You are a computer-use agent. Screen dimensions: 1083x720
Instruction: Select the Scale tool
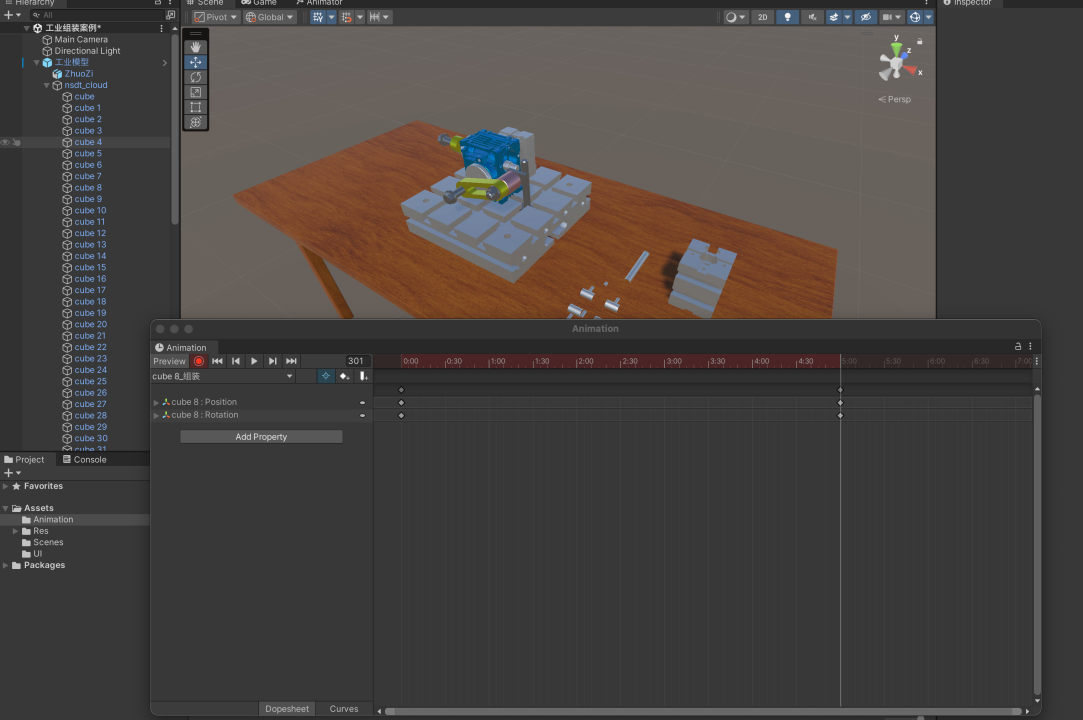coord(195,92)
